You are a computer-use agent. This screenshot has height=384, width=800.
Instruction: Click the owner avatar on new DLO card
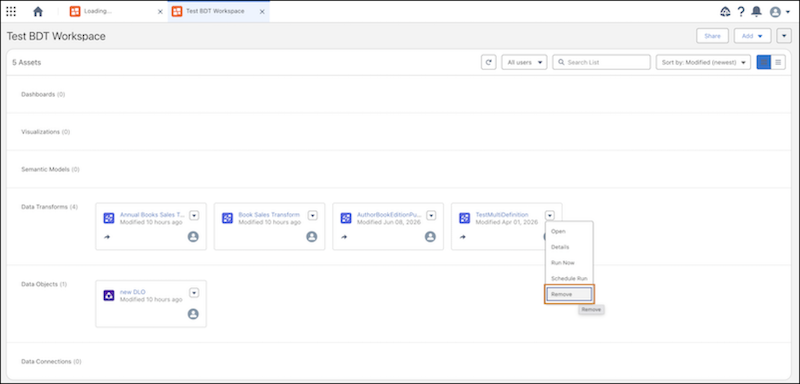coord(193,314)
